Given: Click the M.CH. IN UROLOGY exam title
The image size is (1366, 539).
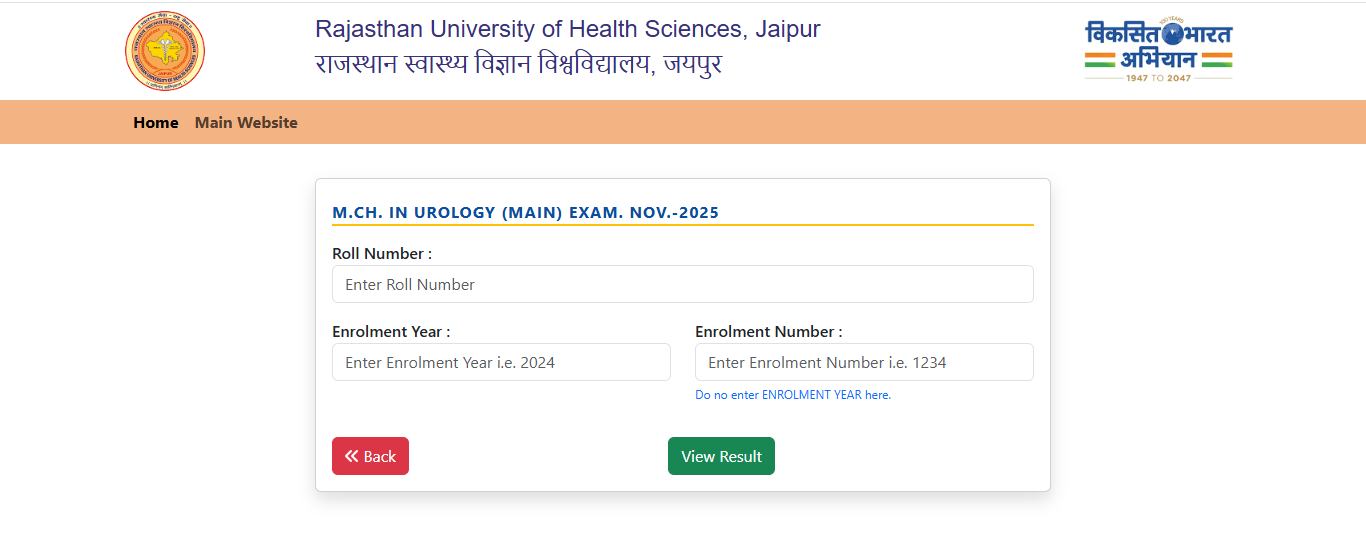Looking at the screenshot, I should click(x=525, y=212).
